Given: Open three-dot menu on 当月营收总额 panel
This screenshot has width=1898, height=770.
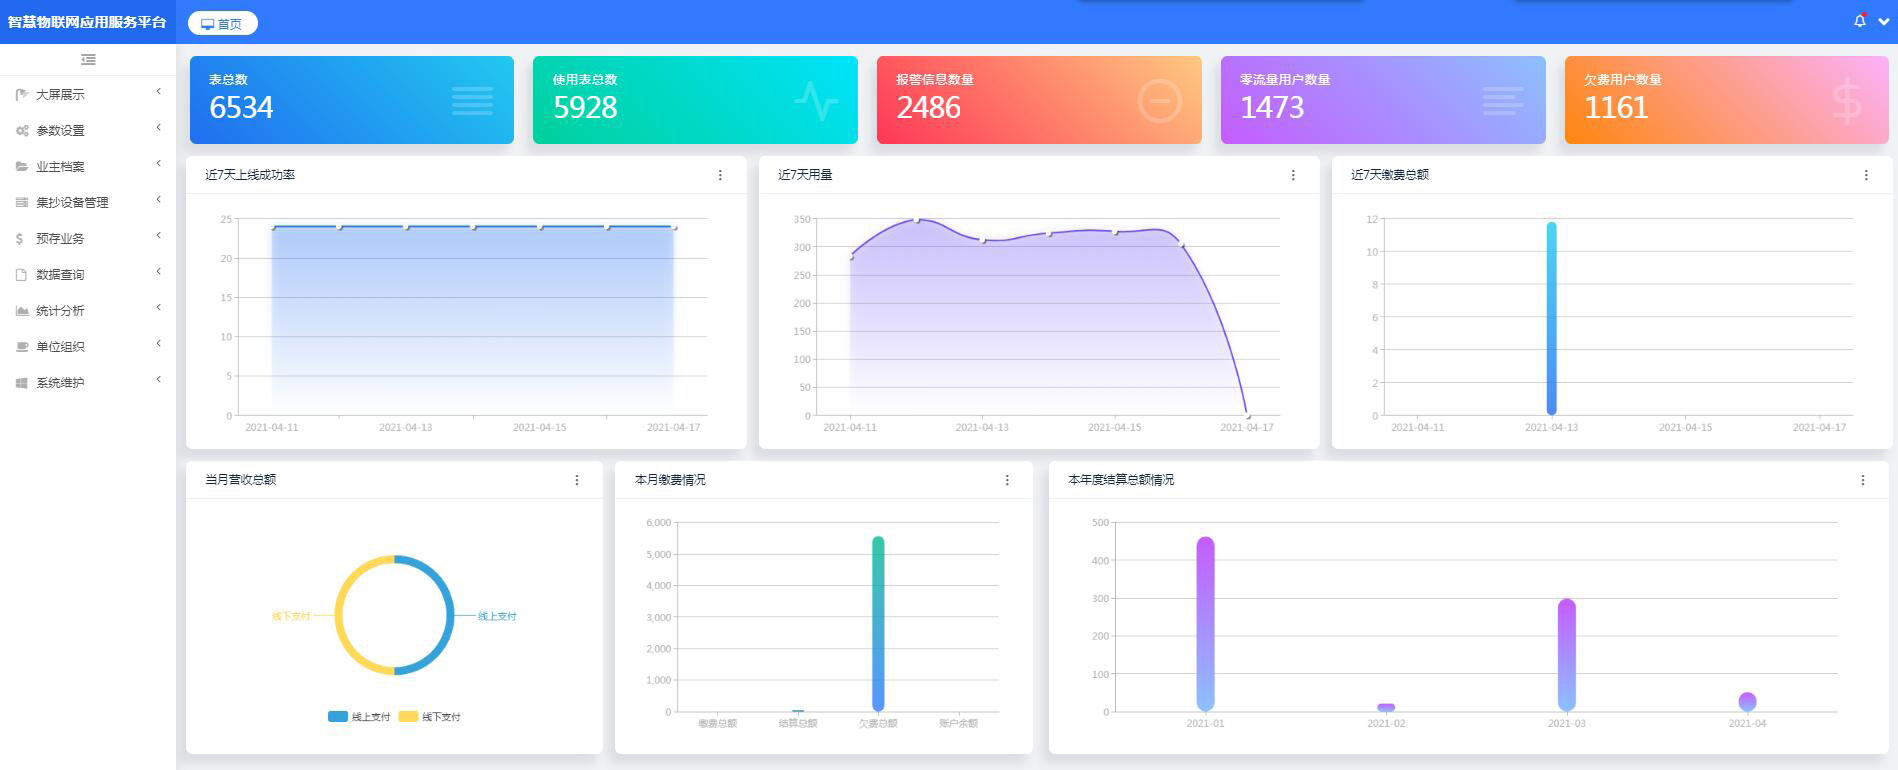Looking at the screenshot, I should pyautogui.click(x=577, y=480).
